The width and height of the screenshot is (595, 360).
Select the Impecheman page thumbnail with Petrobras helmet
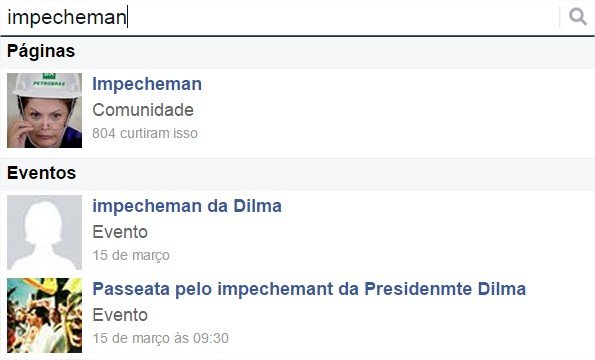[44, 110]
